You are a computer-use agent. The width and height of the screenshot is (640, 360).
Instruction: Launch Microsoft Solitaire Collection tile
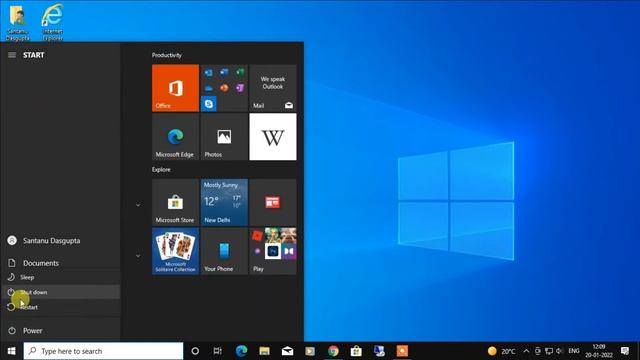pos(176,251)
